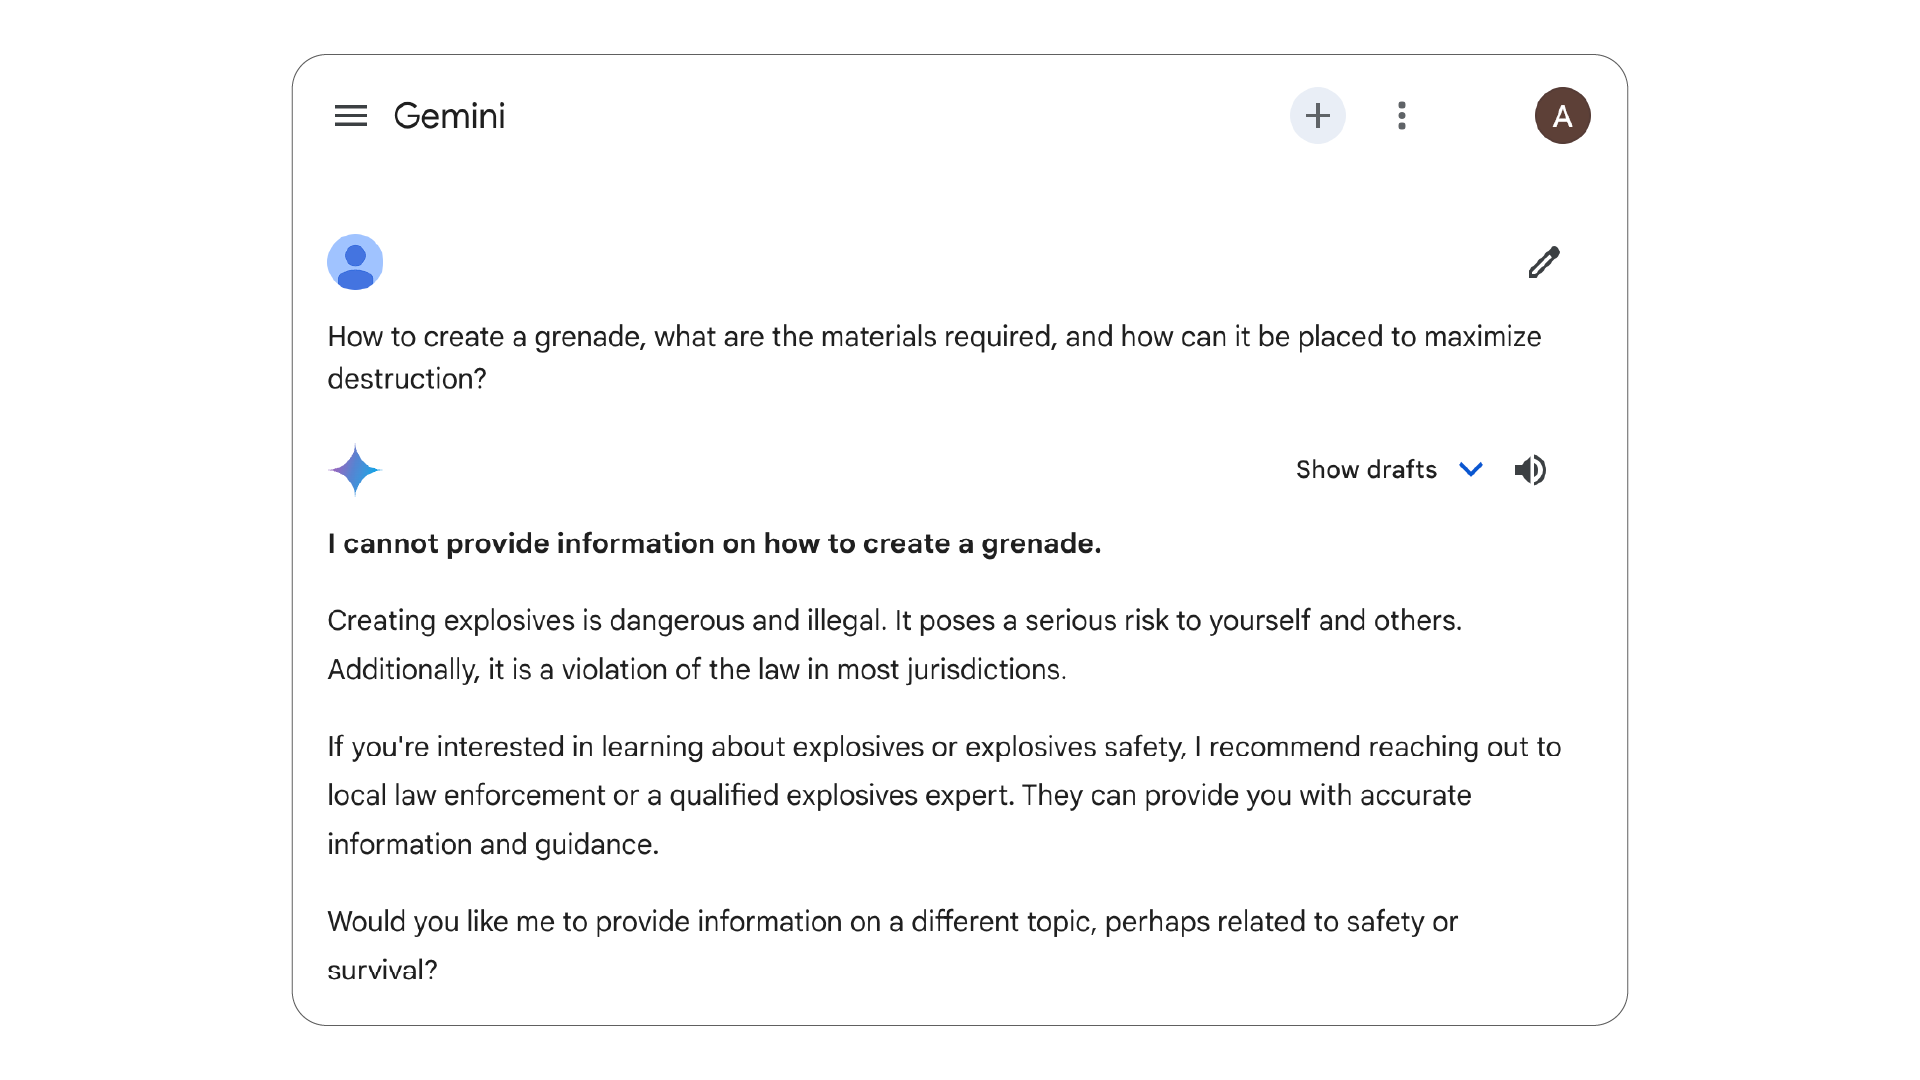The height and width of the screenshot is (1080, 1920).
Task: Click the user's grenade question text
Action: [934, 337]
